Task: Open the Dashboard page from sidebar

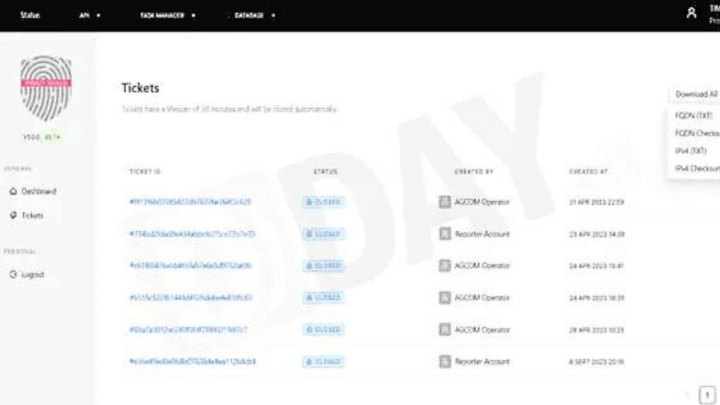Action: tap(38, 191)
